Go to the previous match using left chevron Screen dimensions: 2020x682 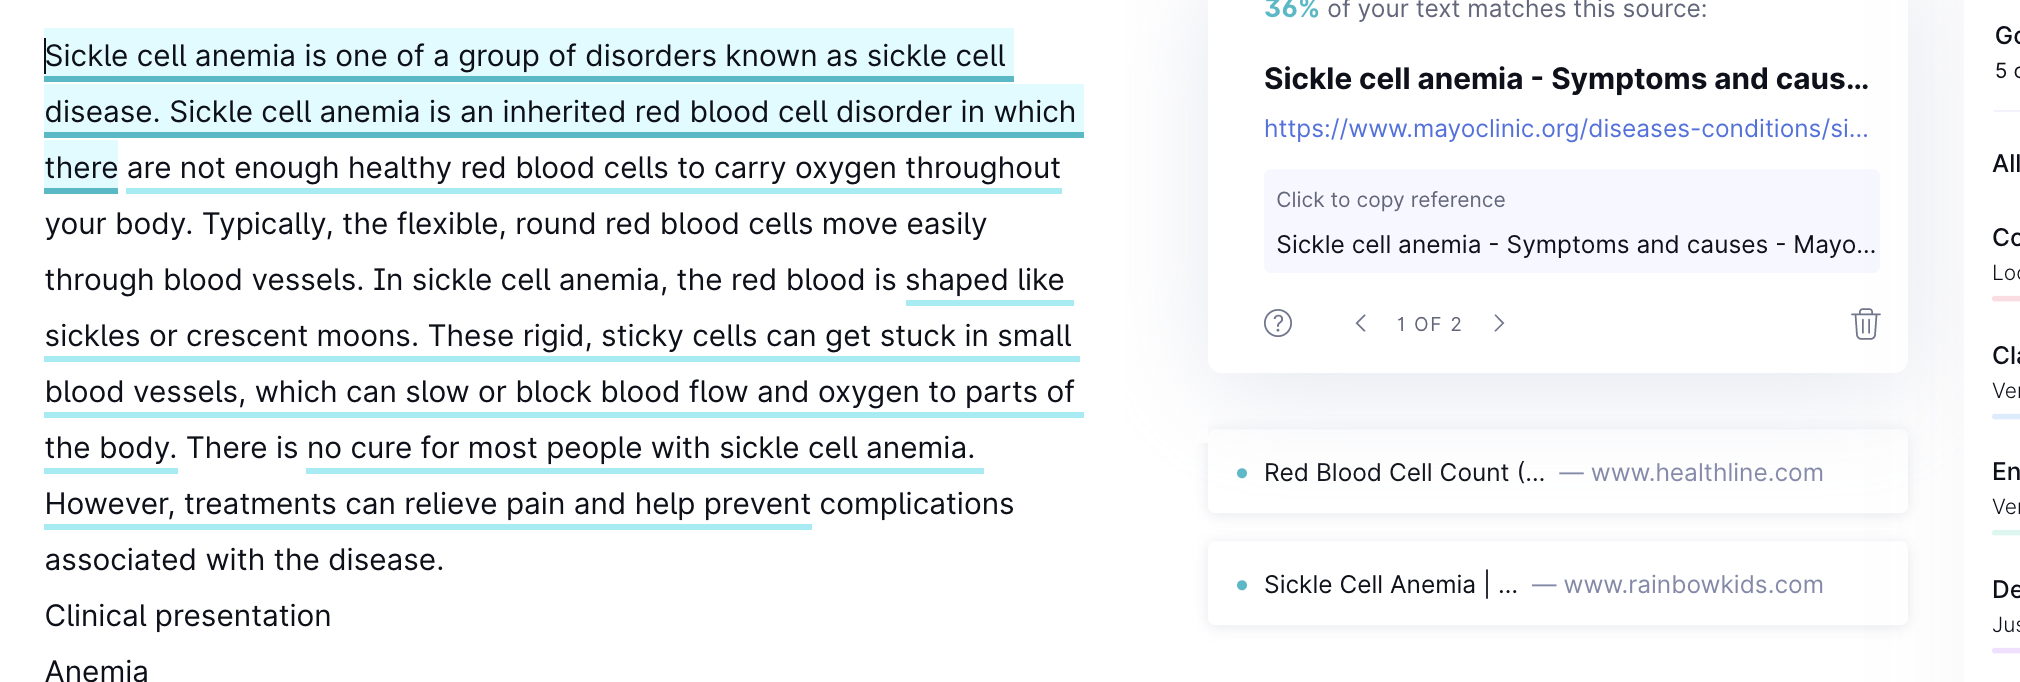1360,323
